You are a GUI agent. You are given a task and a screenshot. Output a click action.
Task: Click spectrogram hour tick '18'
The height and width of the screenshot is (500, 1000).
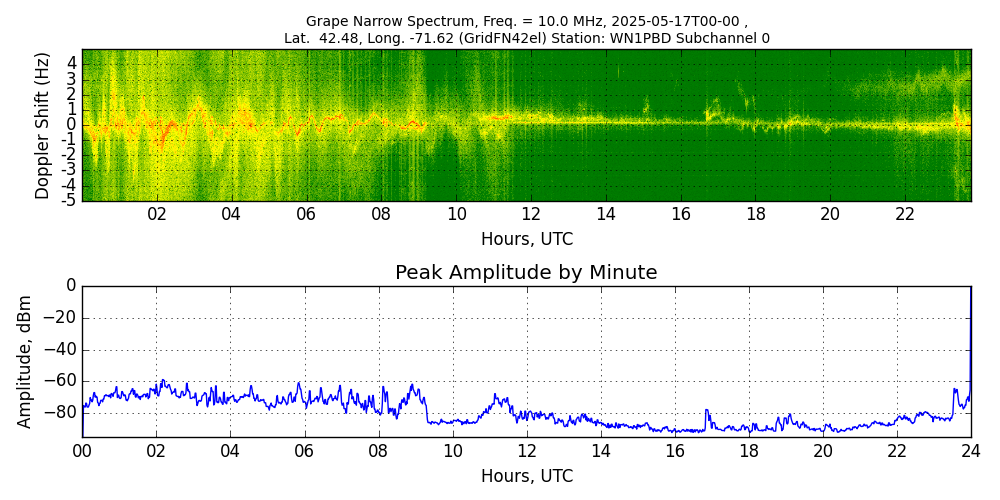pyautogui.click(x=755, y=216)
